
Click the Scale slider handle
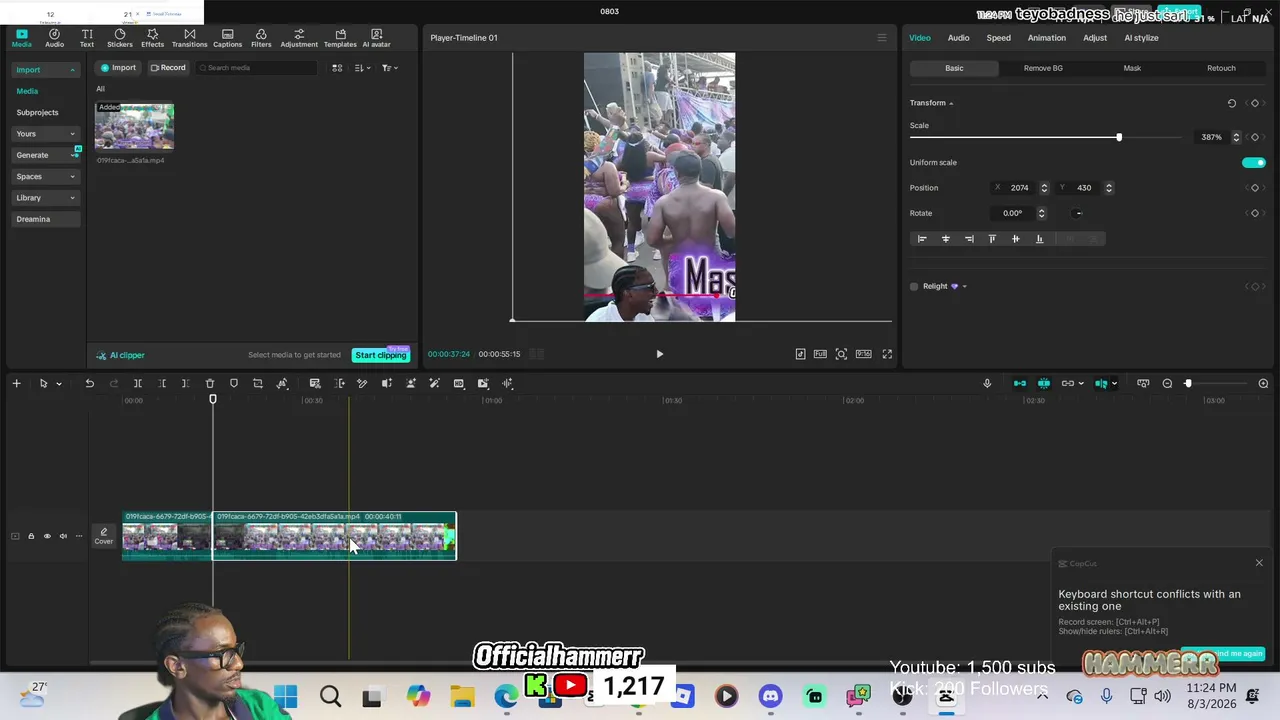point(1119,137)
